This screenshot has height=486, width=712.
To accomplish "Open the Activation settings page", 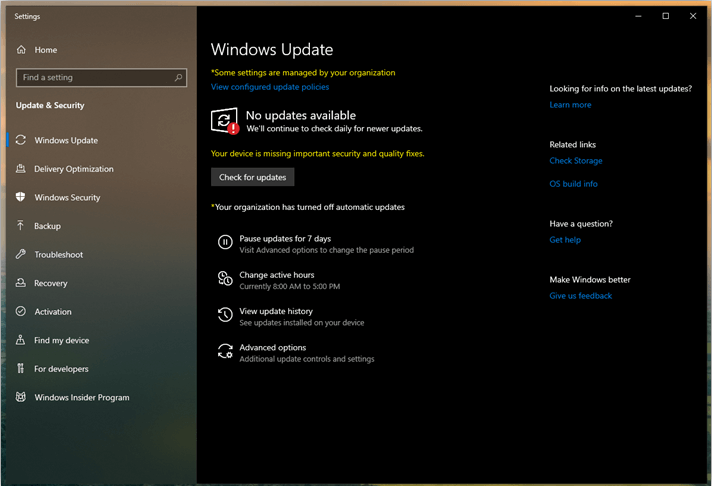I will point(53,312).
